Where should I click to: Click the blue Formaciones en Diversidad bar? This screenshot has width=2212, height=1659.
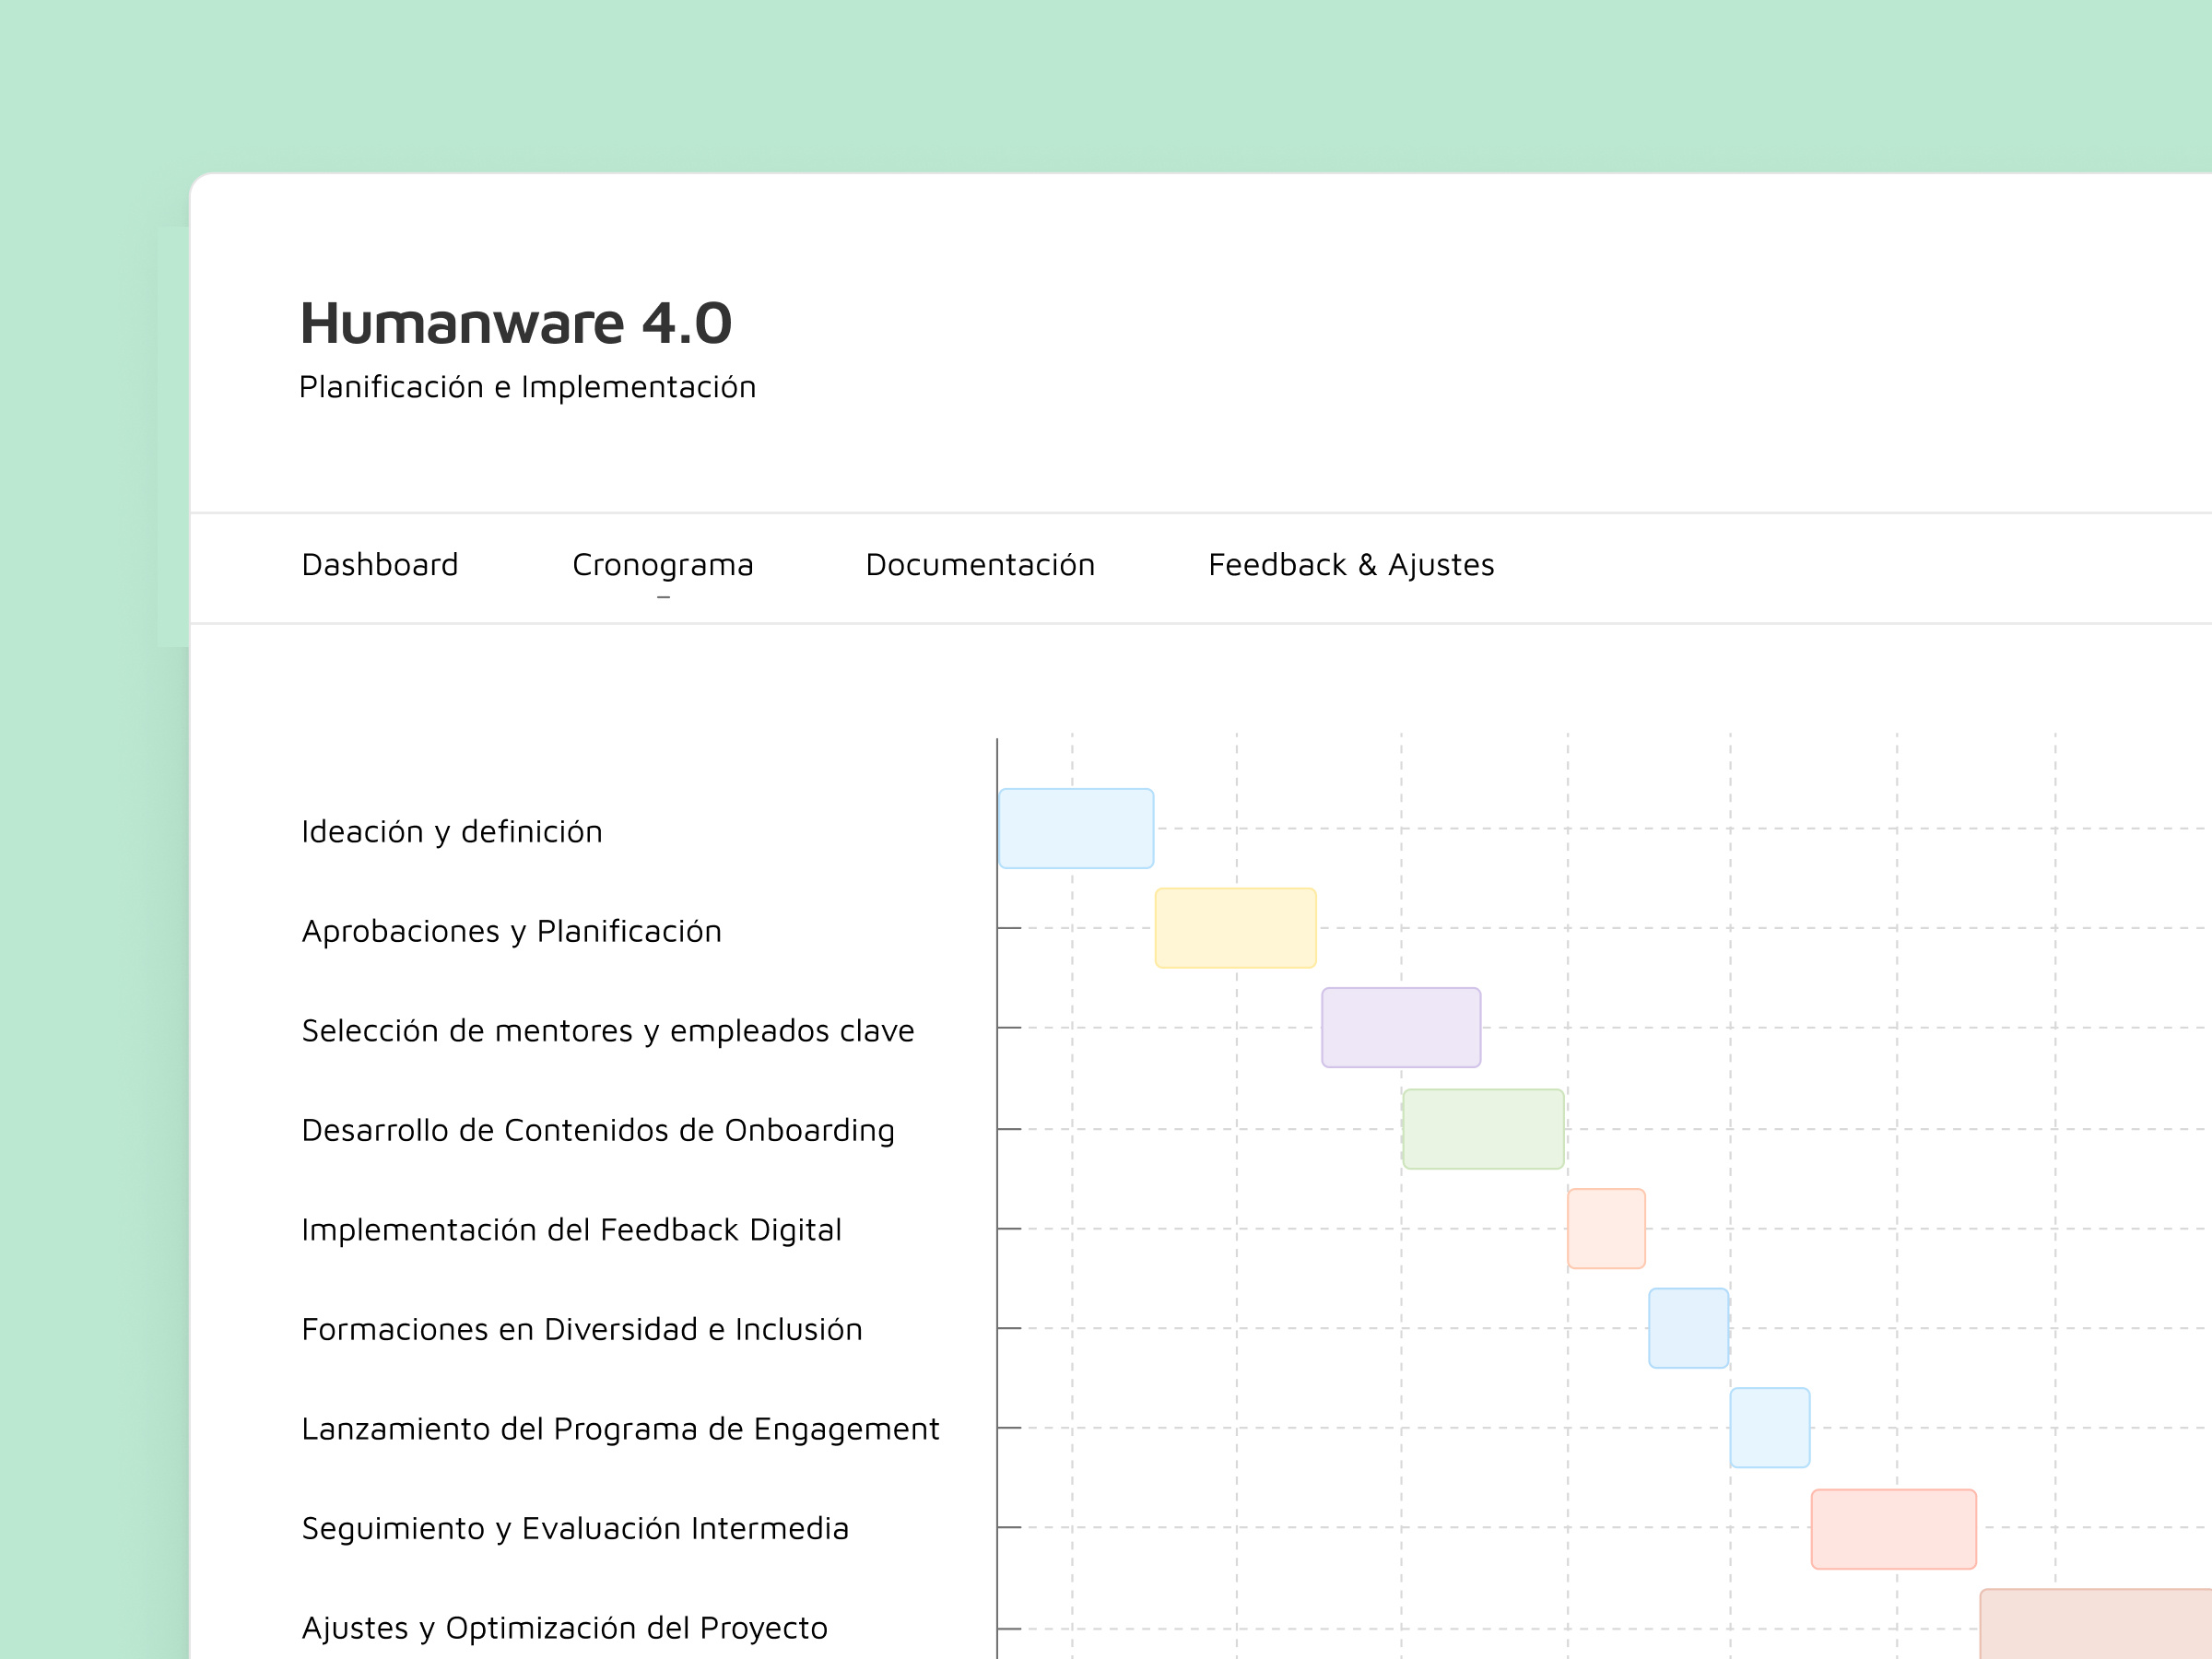[1688, 1328]
